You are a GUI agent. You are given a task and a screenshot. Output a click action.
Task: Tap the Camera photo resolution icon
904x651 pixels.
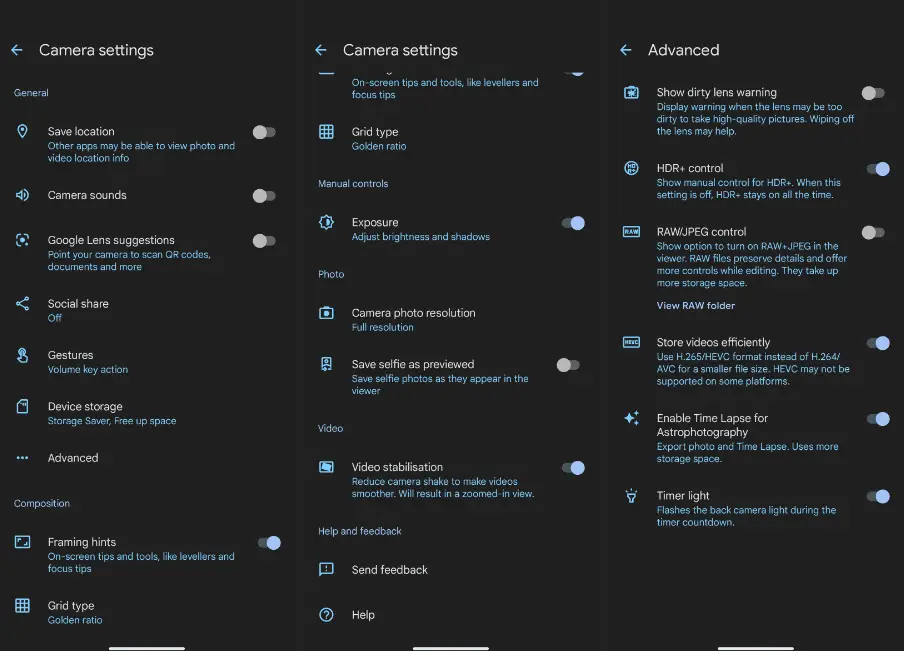point(326,313)
